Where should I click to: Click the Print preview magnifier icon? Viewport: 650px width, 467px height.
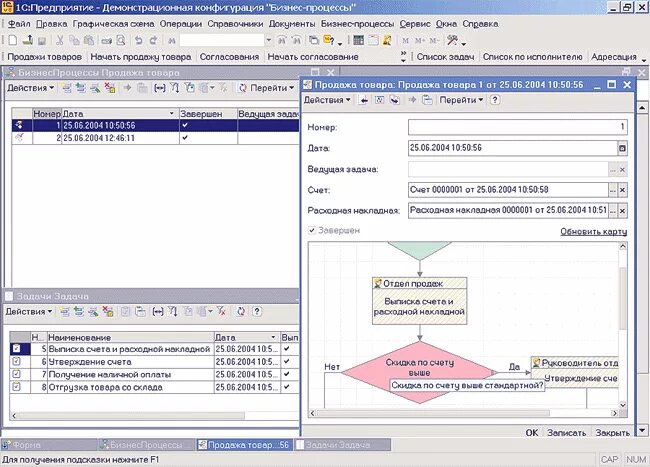pos(121,40)
